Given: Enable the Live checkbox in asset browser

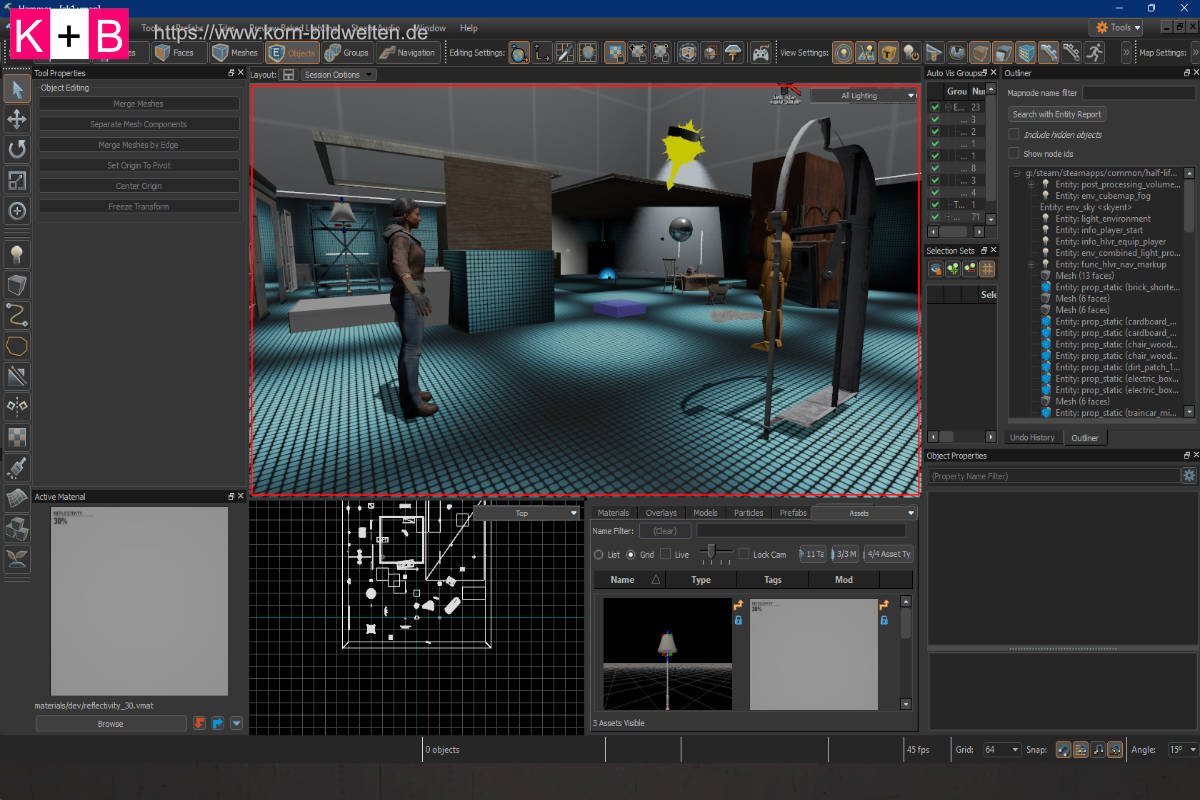Looking at the screenshot, I should click(x=666, y=554).
